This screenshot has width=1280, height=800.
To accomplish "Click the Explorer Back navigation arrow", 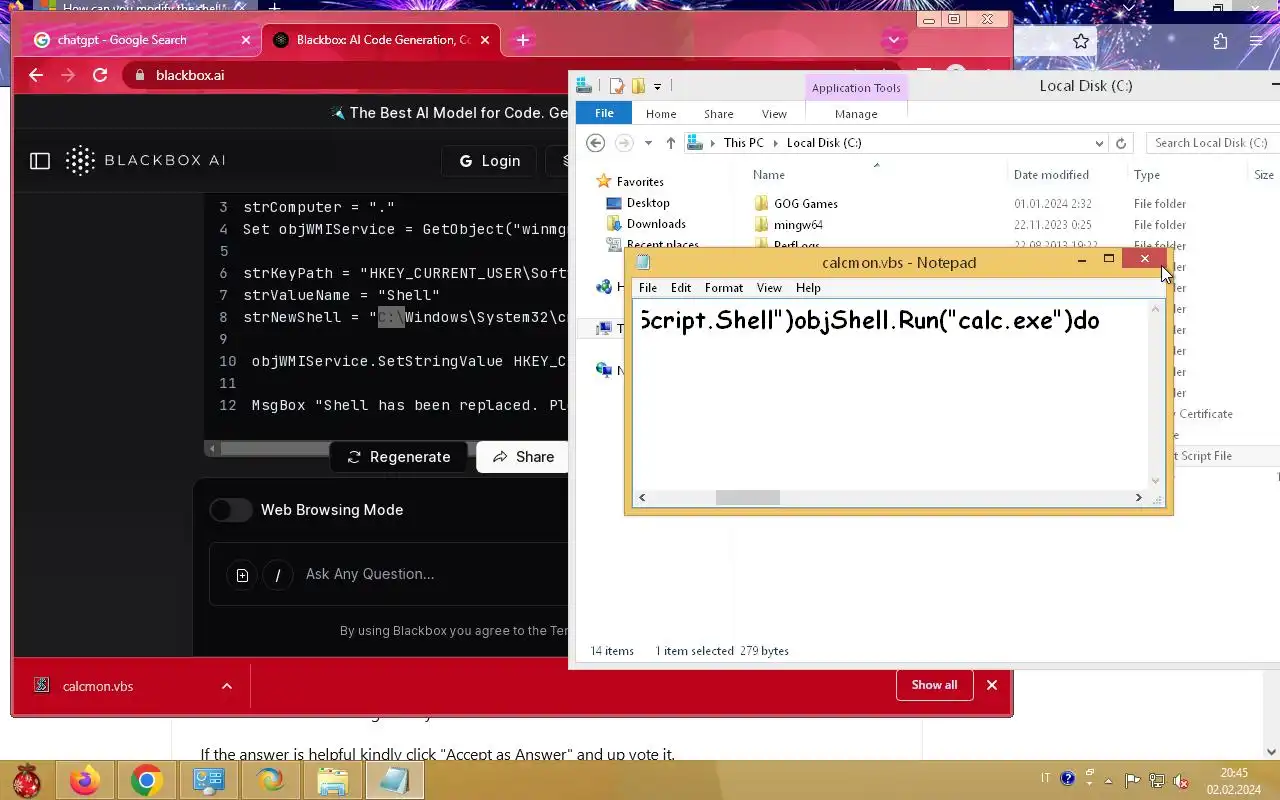I will point(595,143).
